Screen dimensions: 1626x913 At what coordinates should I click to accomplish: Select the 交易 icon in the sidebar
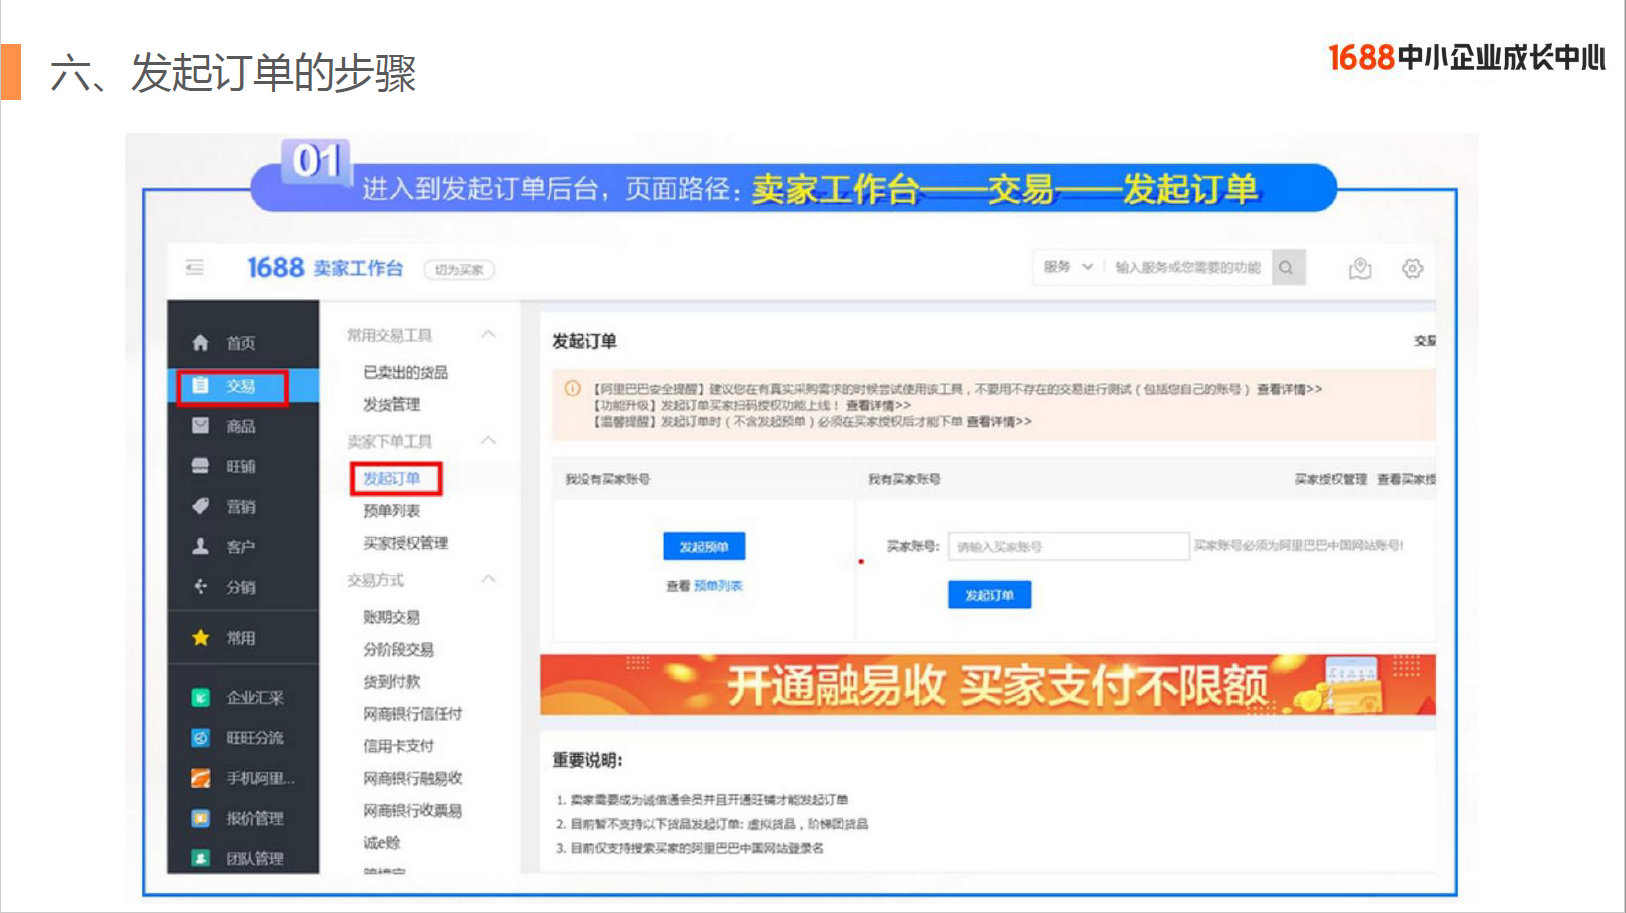(x=201, y=386)
